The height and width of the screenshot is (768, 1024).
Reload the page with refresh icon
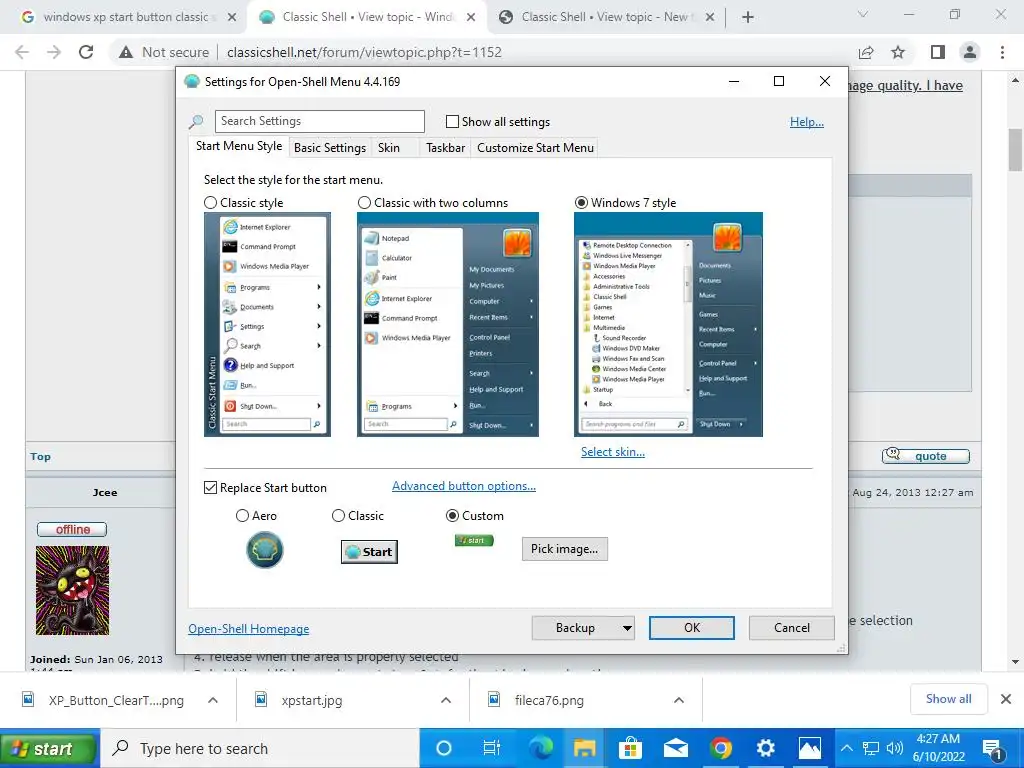(86, 52)
